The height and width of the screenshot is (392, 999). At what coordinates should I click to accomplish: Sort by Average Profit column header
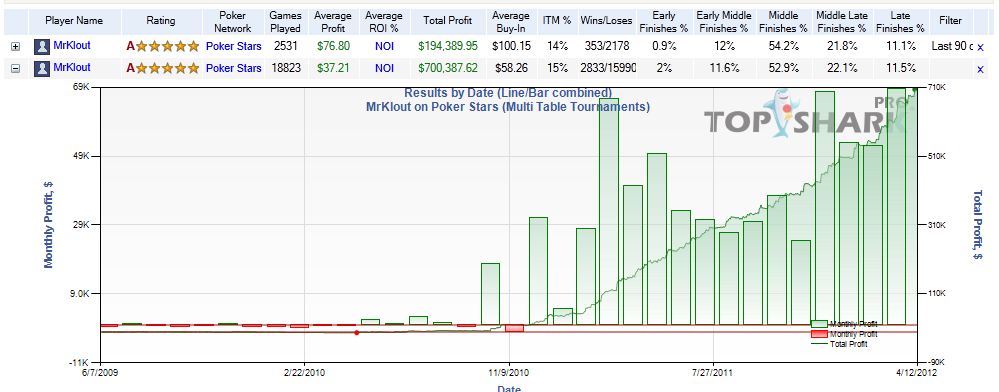pyautogui.click(x=333, y=21)
